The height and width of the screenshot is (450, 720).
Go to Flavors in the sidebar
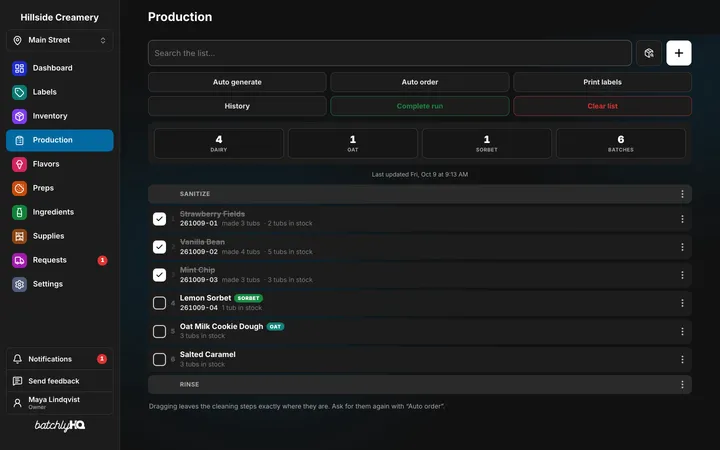(x=60, y=164)
